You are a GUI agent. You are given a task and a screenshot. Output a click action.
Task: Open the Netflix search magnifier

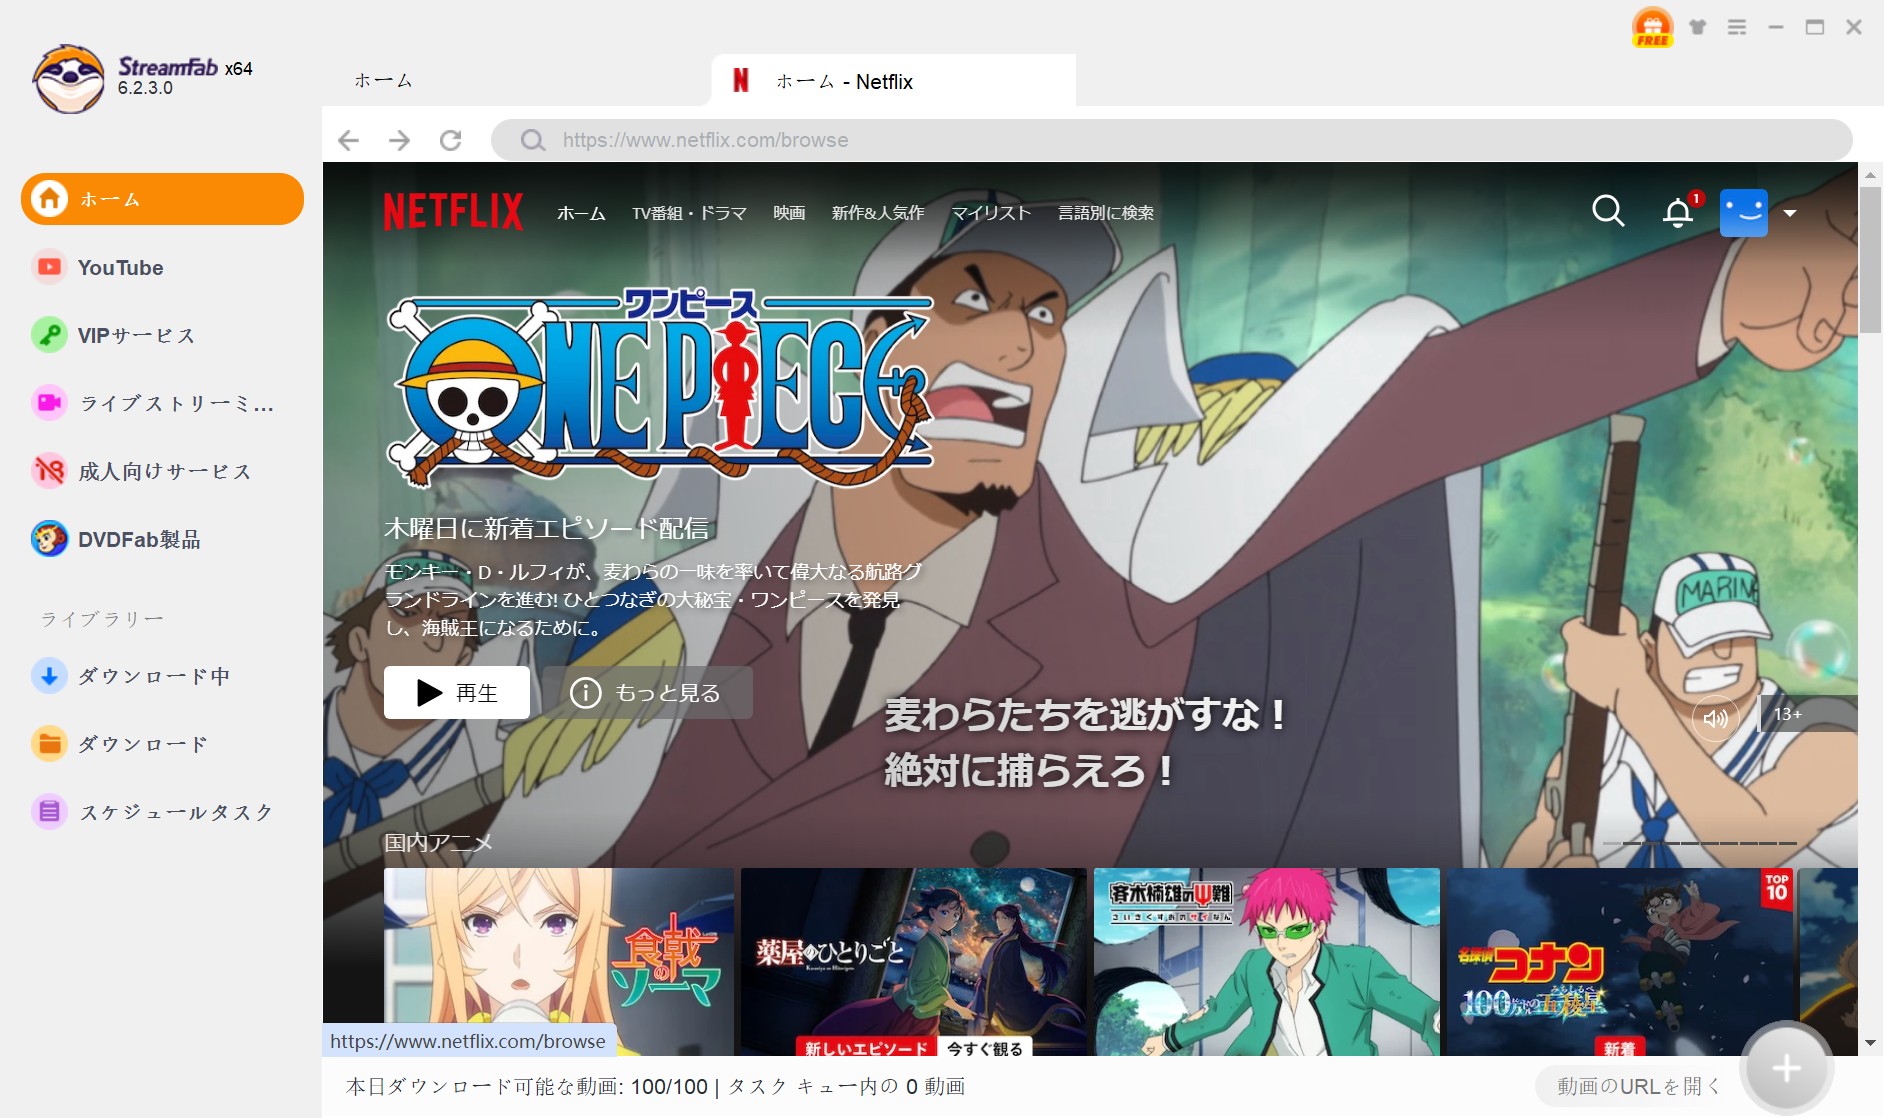1608,211
